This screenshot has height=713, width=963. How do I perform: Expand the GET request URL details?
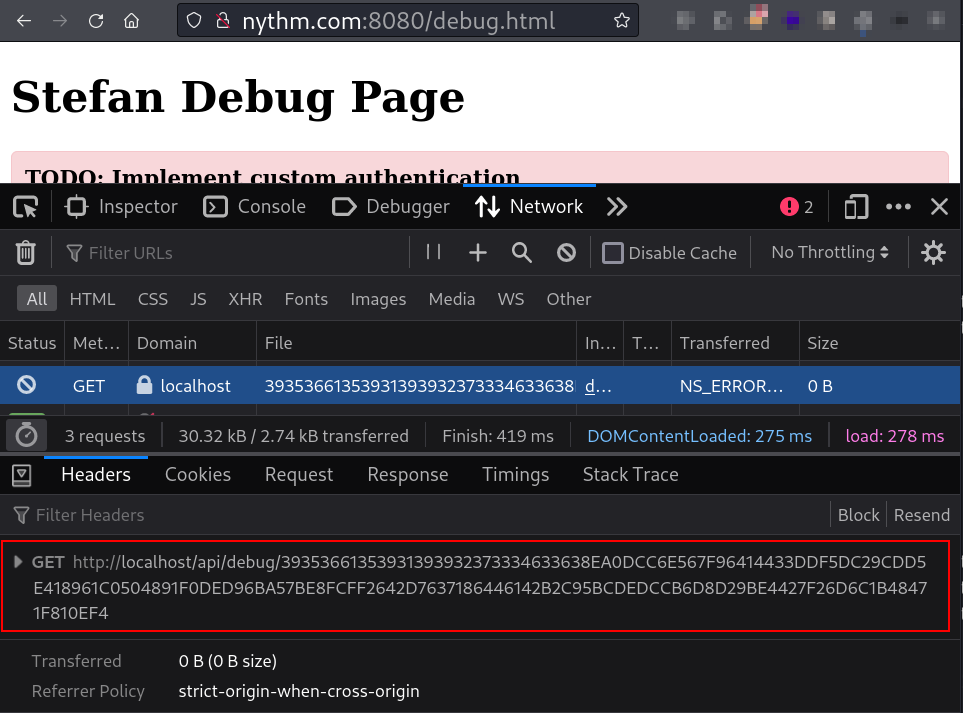tap(17, 562)
